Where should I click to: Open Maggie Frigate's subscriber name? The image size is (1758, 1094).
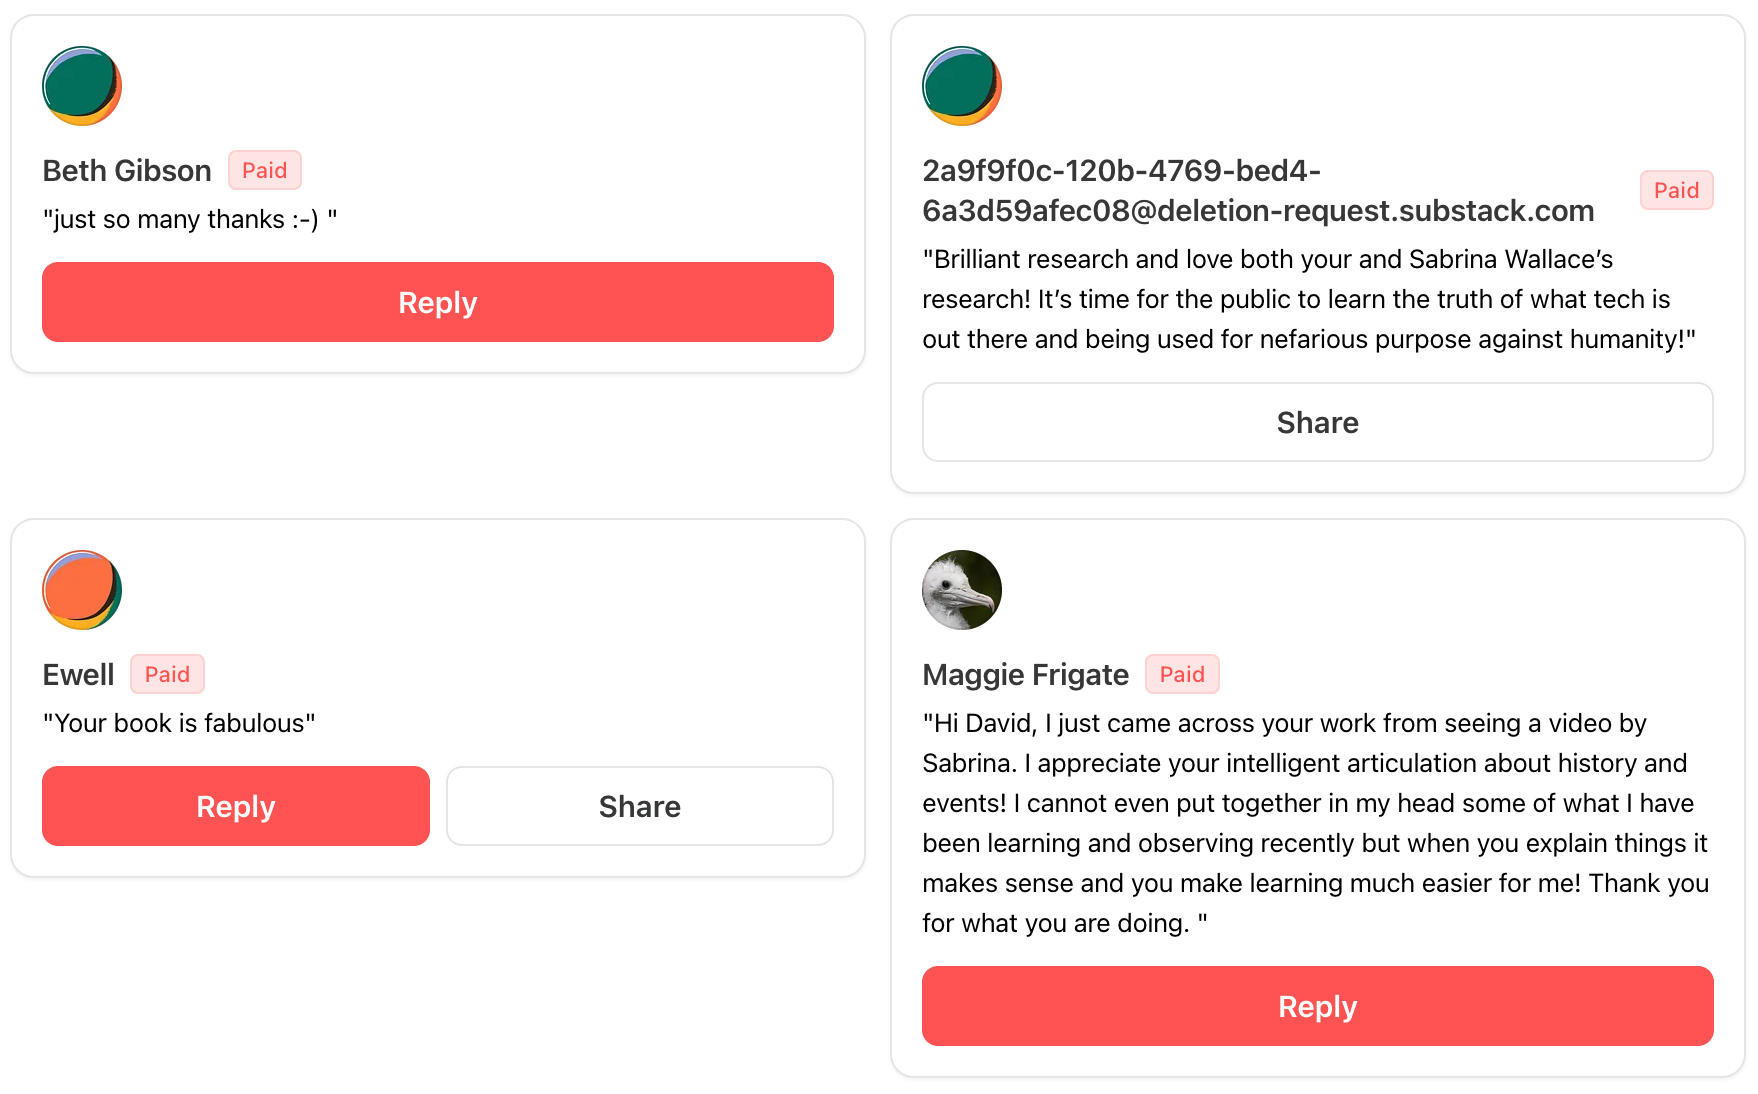point(1025,675)
